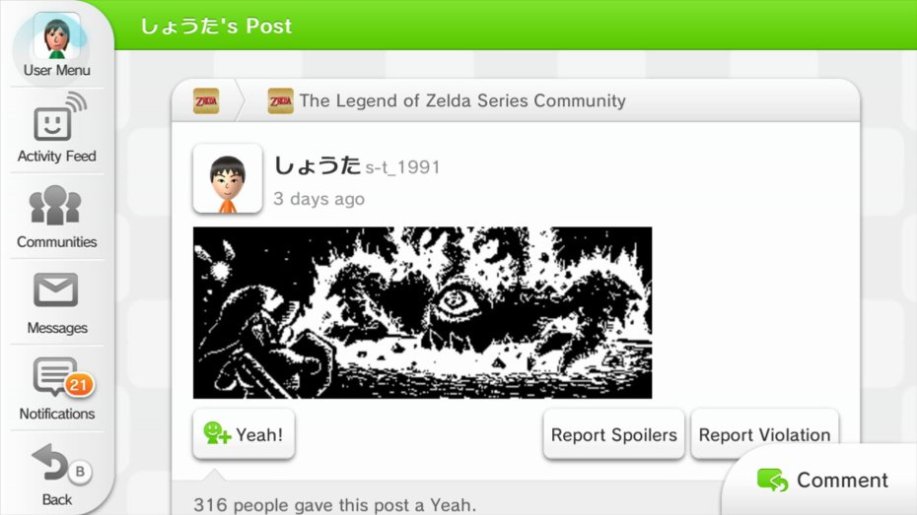Click the Back arrow icon

(50, 464)
